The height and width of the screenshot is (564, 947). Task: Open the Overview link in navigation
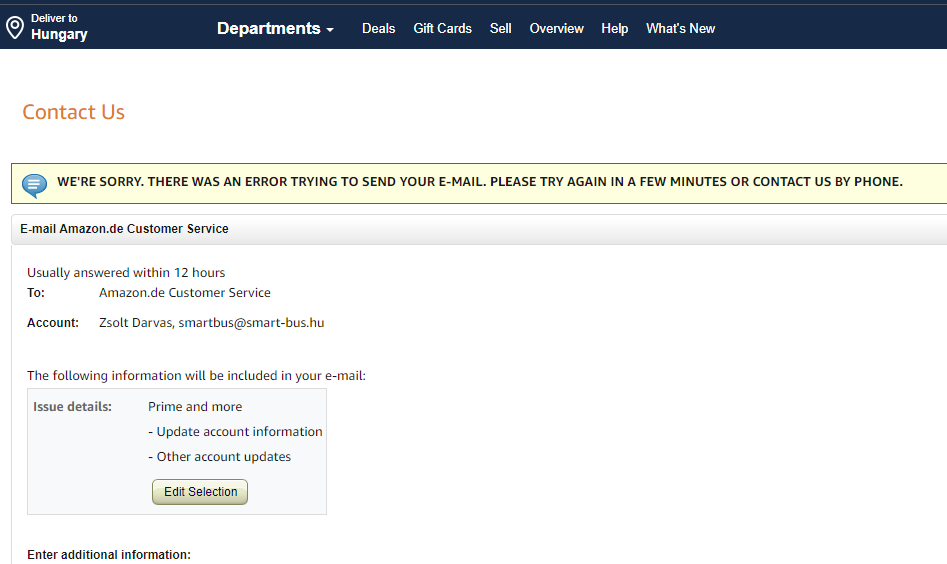(x=556, y=28)
